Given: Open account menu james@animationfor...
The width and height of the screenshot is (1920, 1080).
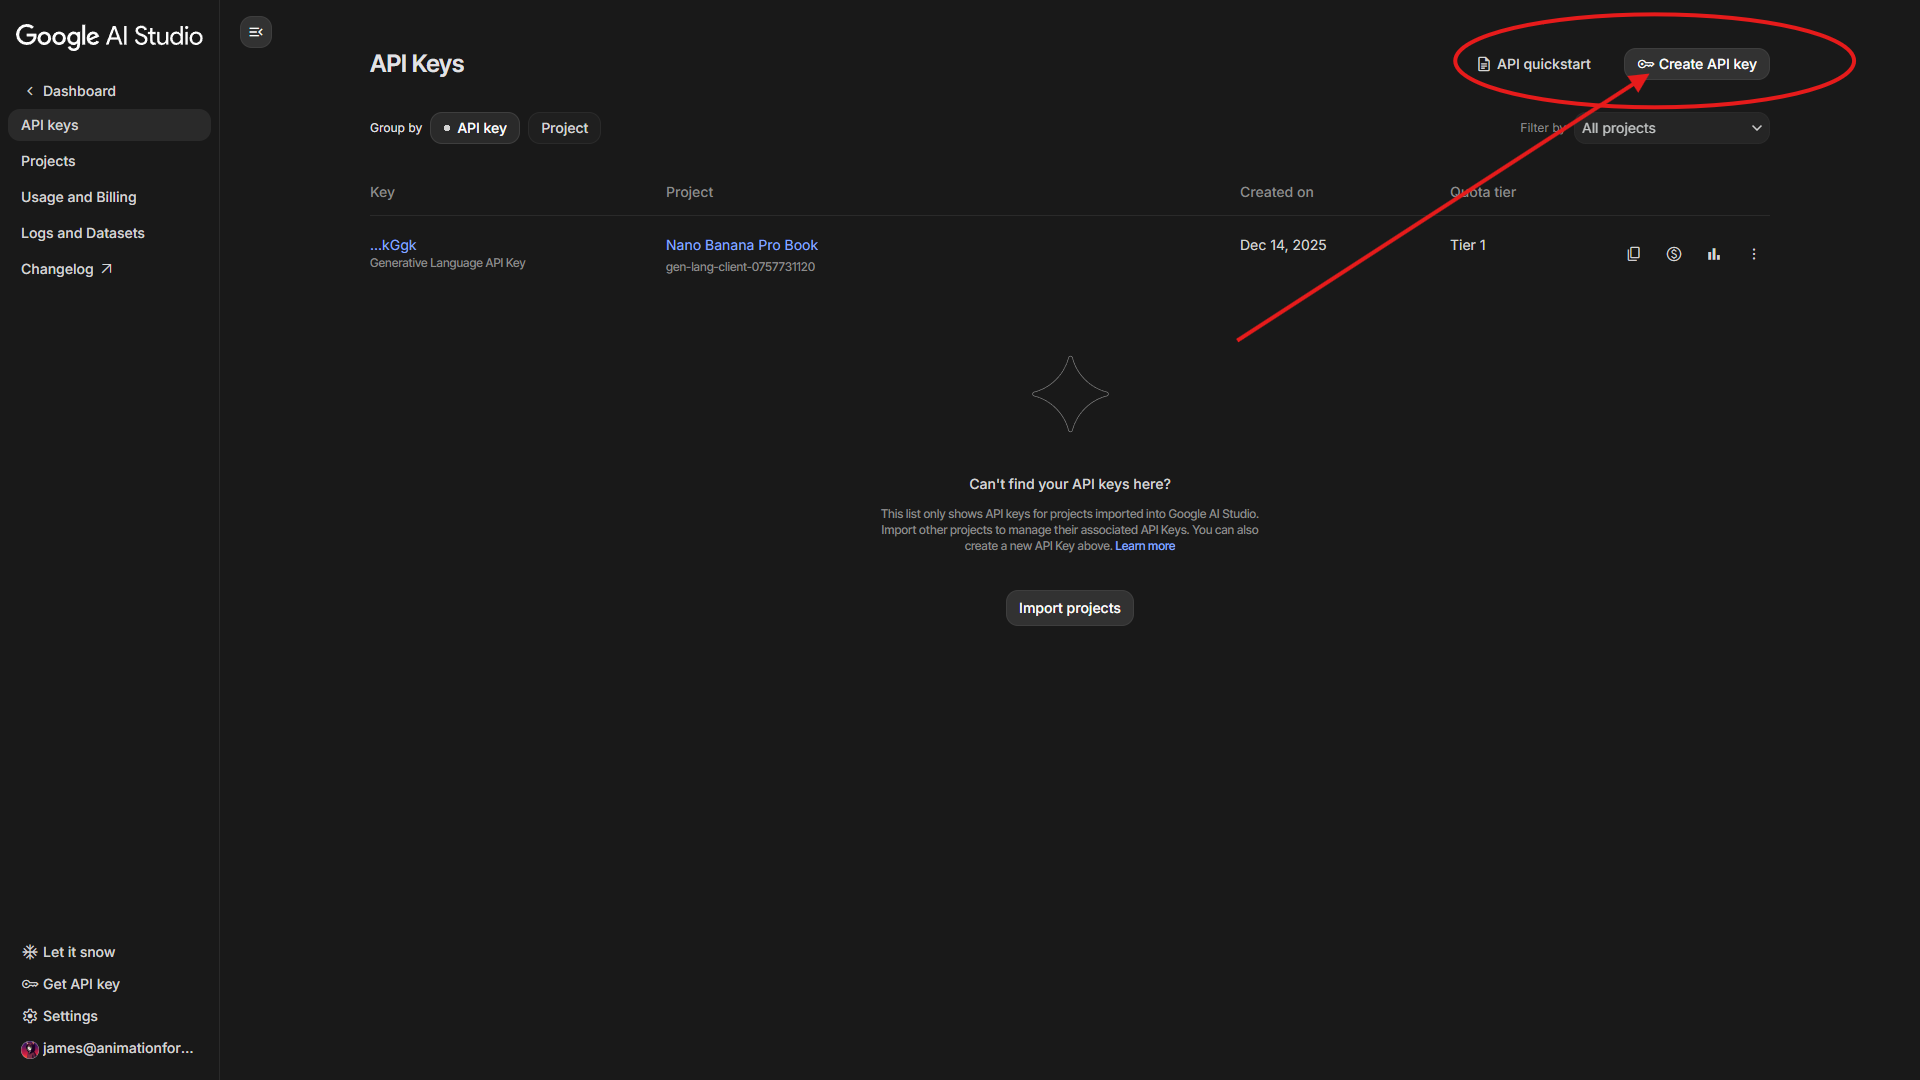Looking at the screenshot, I should click(x=107, y=1048).
